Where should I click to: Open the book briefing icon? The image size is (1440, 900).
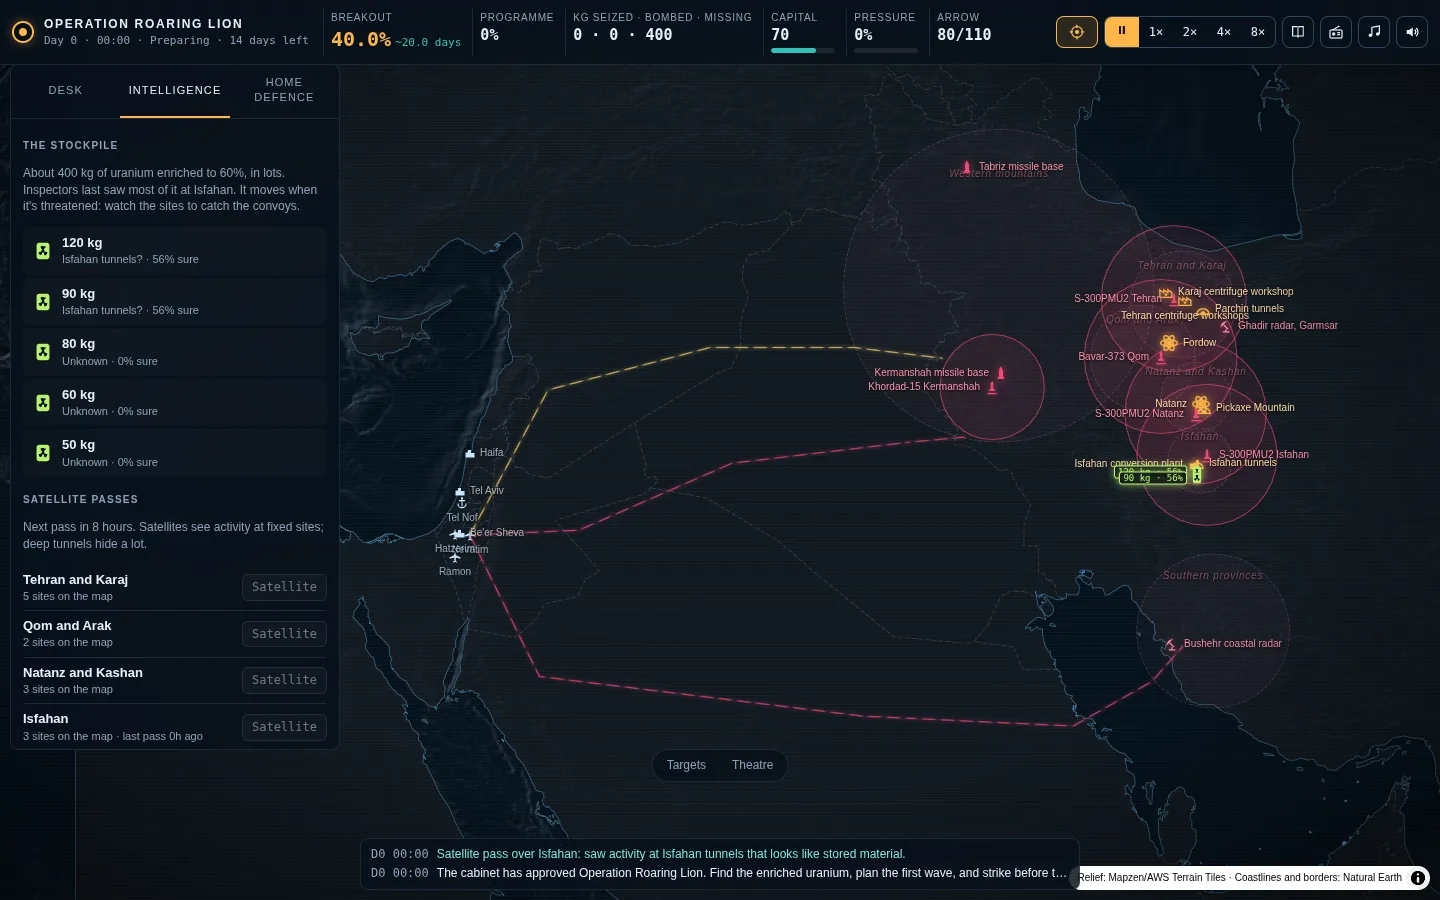click(x=1298, y=32)
